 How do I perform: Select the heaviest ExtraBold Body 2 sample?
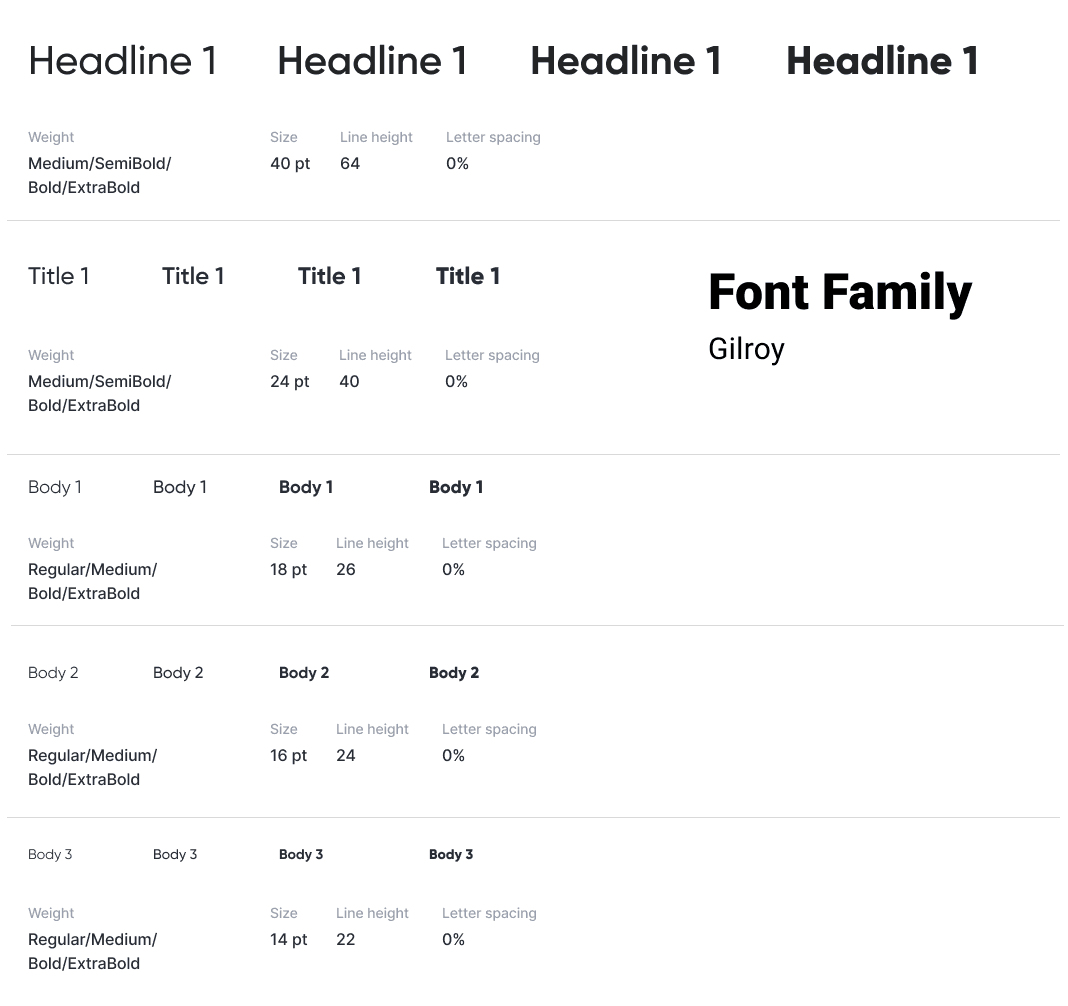454,673
